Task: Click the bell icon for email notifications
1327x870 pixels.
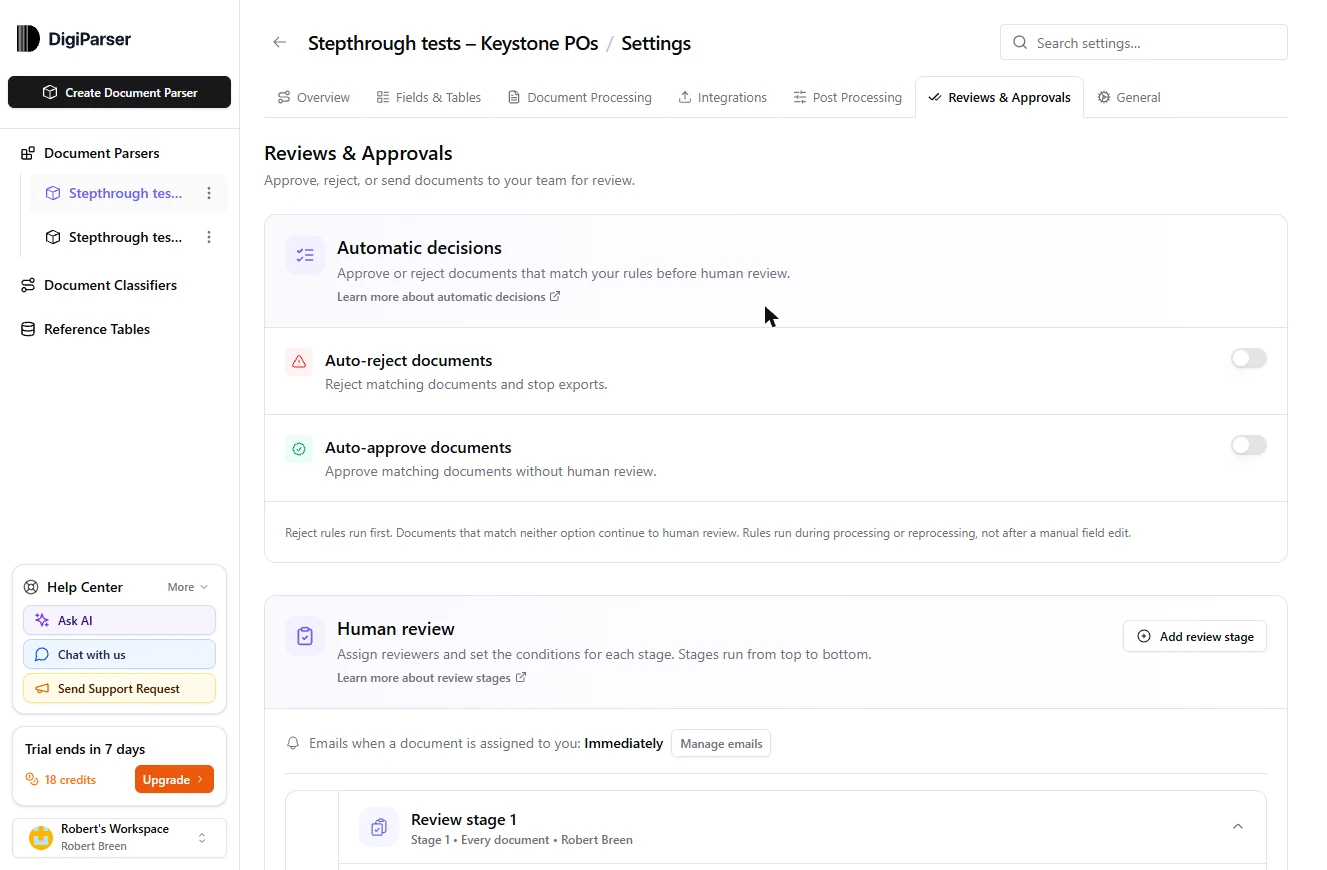Action: pos(293,743)
